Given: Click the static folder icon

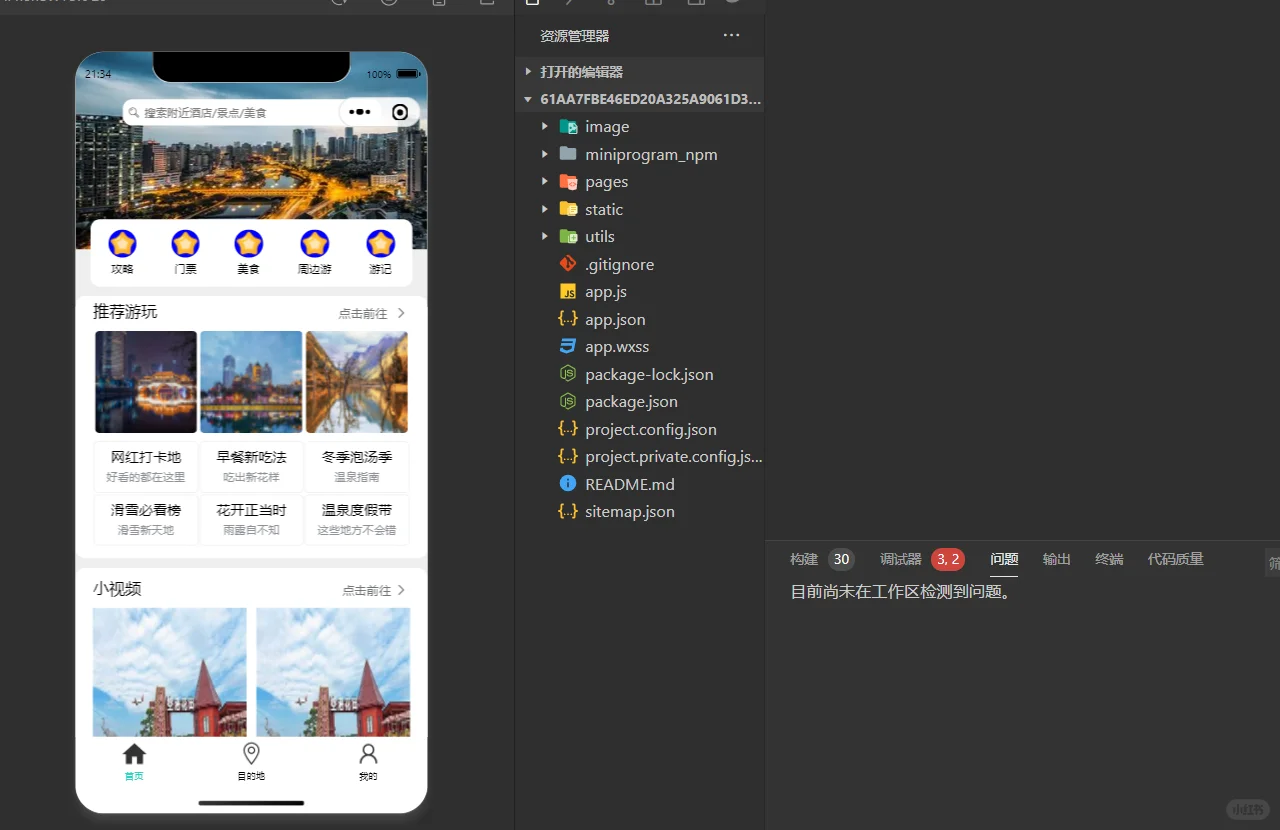Looking at the screenshot, I should tap(568, 209).
